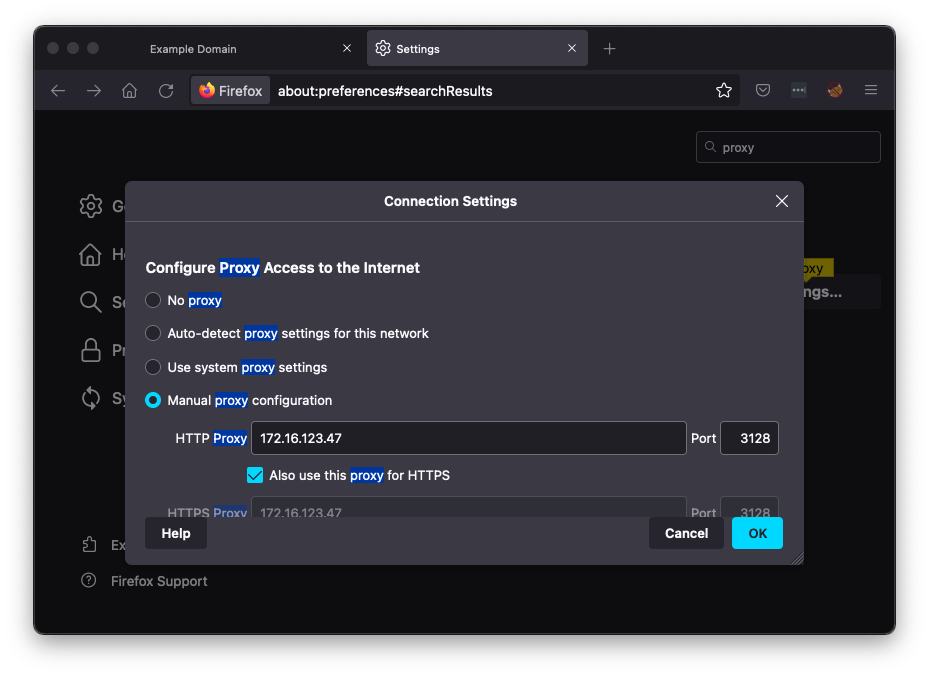Viewport: 929px width, 676px height.
Task: Click the HTTP Proxy address field
Action: (x=469, y=438)
